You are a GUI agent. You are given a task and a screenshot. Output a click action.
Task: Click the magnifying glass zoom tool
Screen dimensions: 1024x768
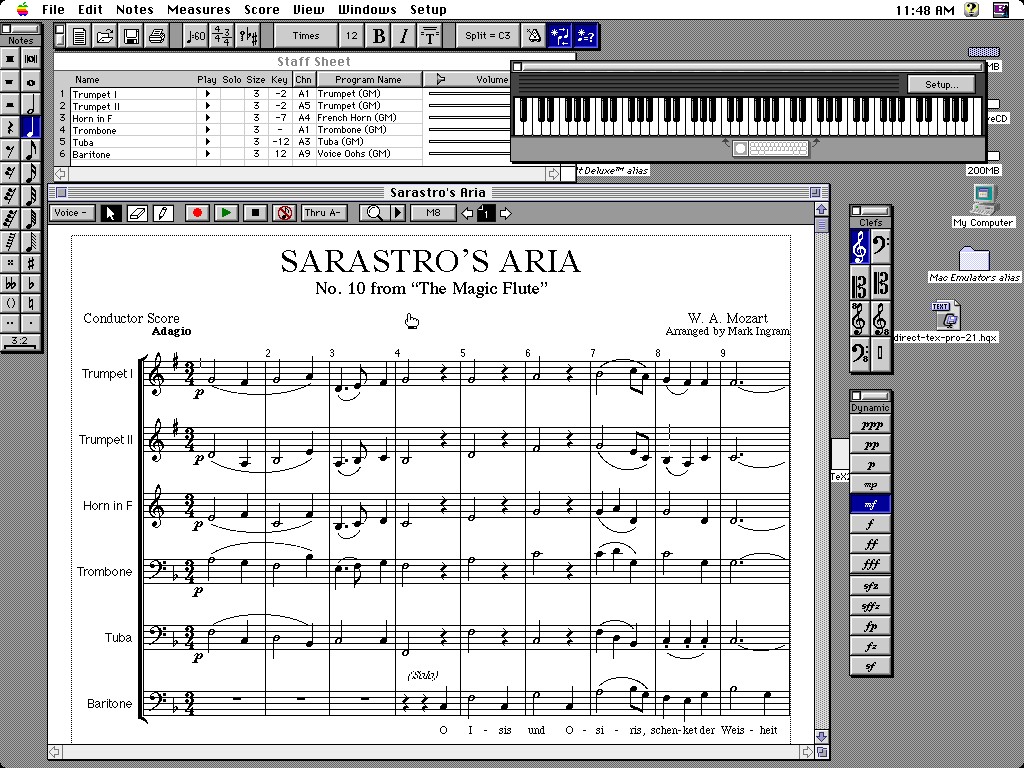tap(375, 213)
